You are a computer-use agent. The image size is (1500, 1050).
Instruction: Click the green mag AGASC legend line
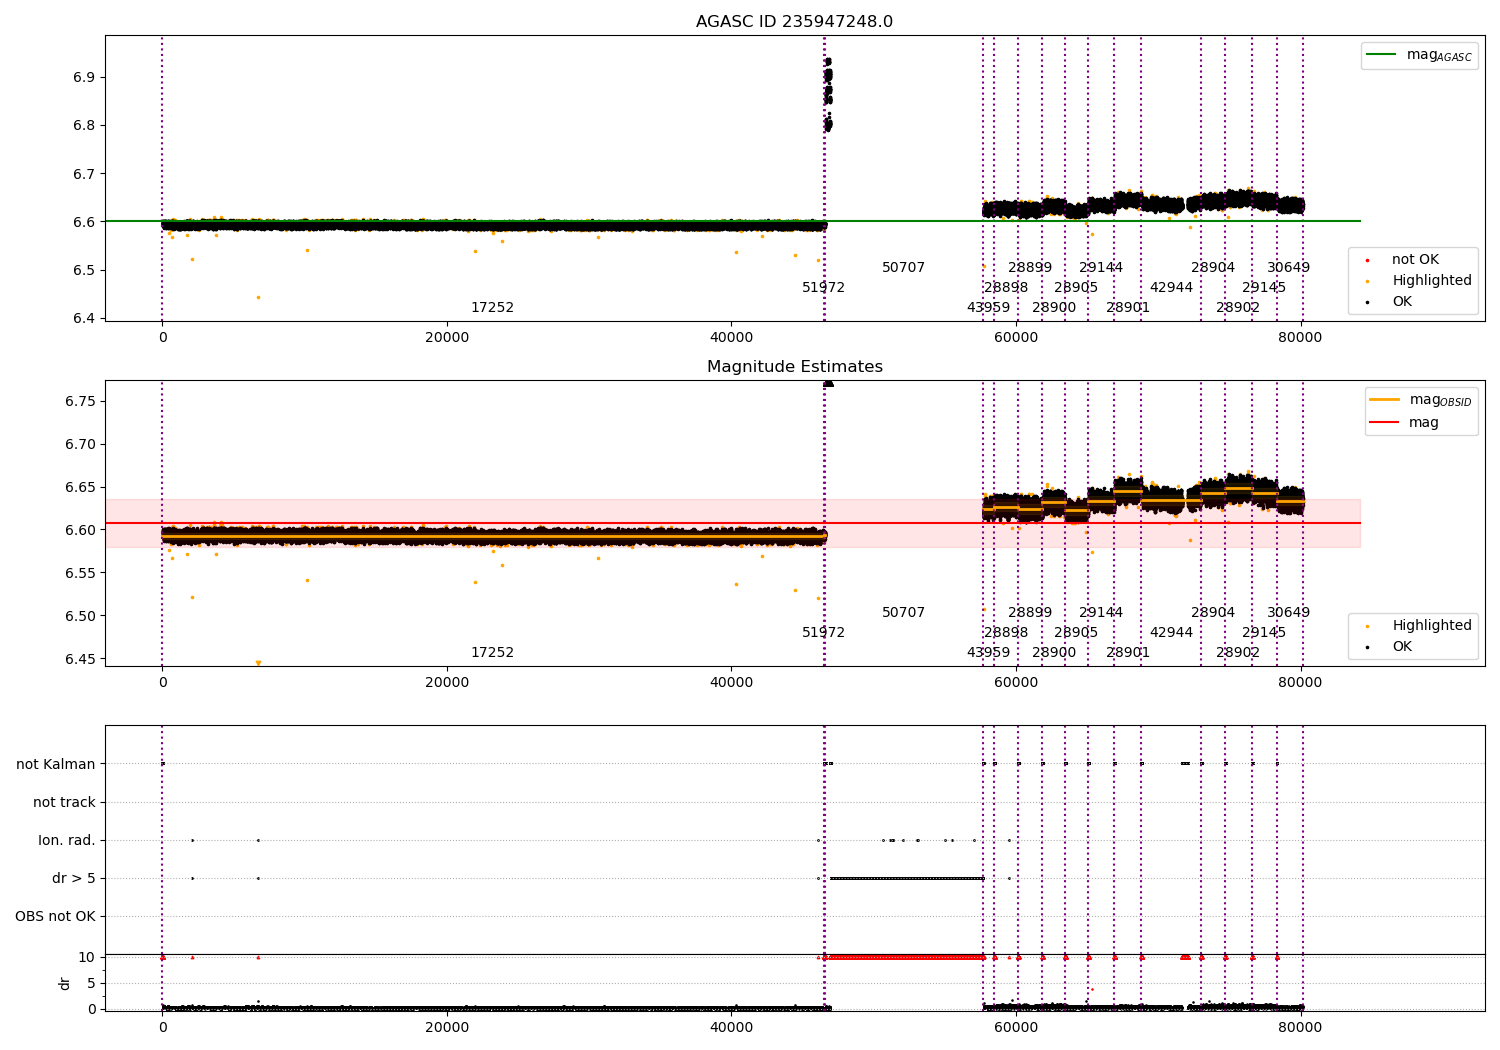pyautogui.click(x=1381, y=54)
